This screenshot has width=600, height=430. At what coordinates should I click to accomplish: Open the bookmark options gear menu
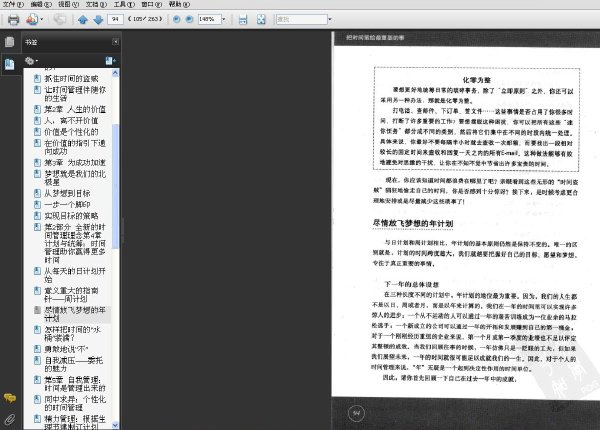pos(31,61)
